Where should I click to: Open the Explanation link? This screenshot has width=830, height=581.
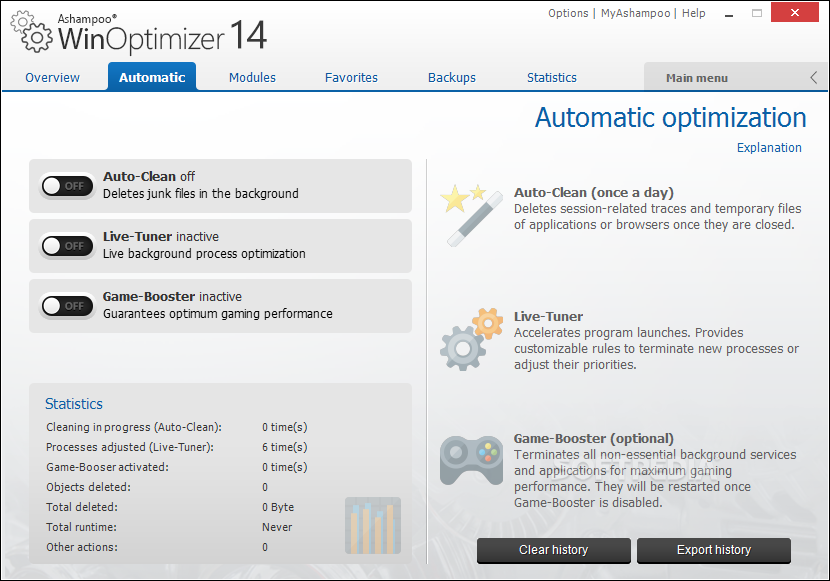pos(769,148)
